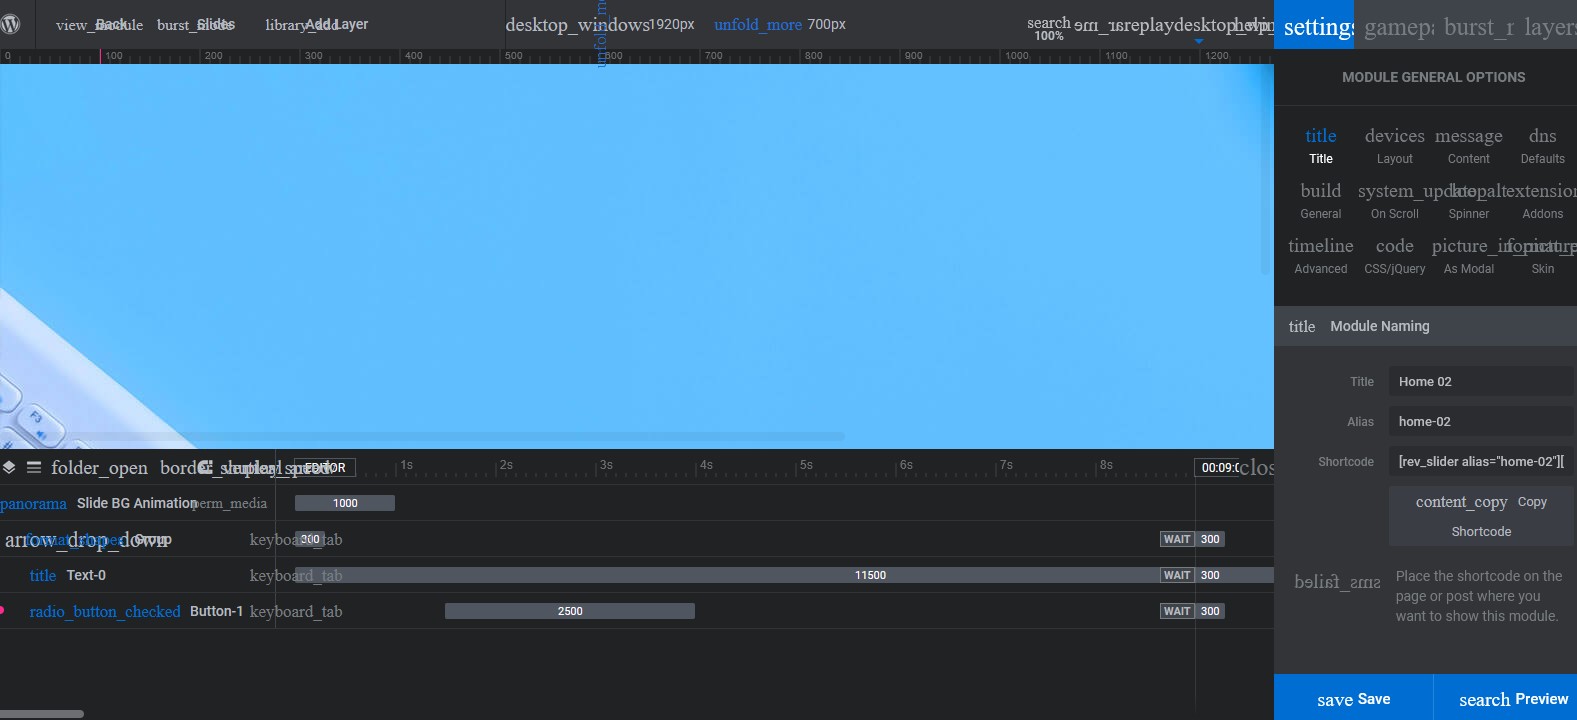Click the WAIT marker in Button-1 row

click(x=1177, y=611)
